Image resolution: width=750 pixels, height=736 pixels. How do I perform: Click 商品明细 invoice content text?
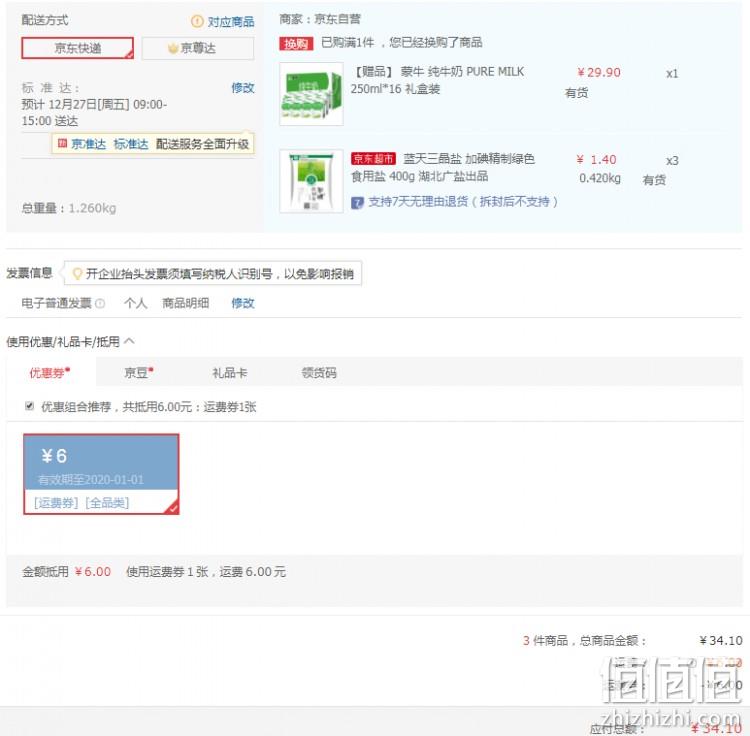point(186,303)
